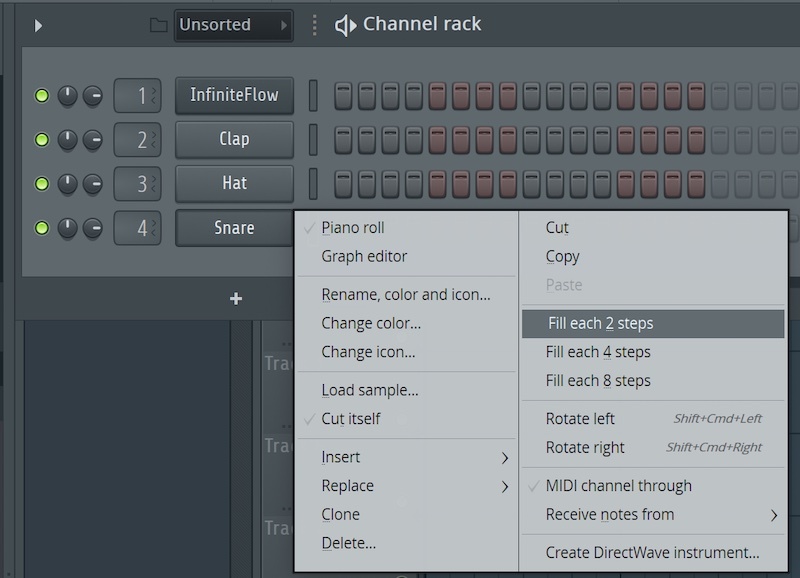
Task: Click the folder icon beside Unsorted
Action: tap(158, 25)
